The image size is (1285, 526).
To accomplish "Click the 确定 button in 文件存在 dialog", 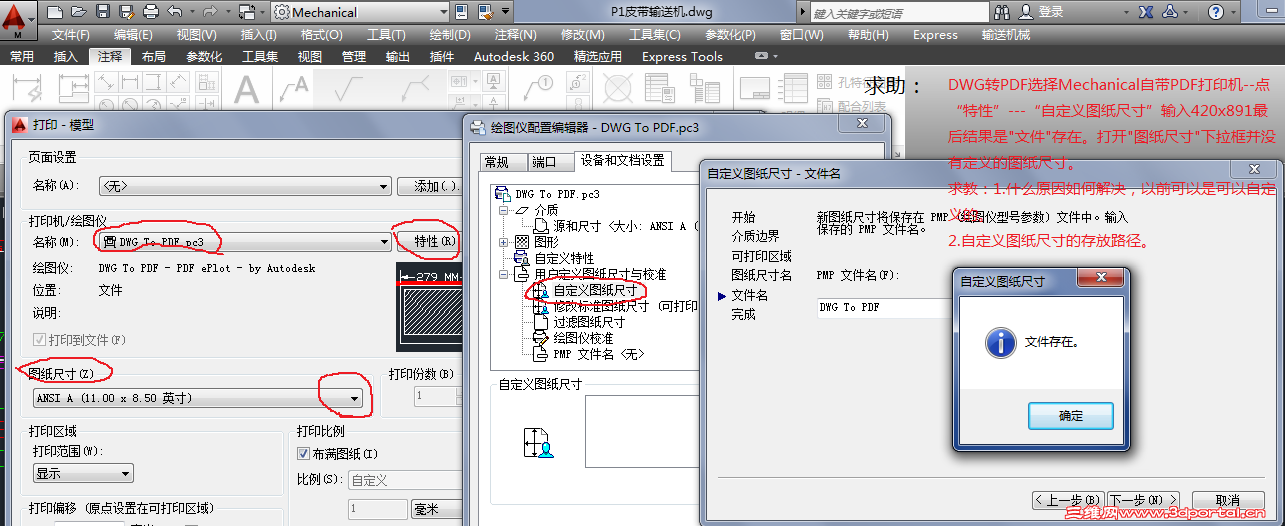I will point(1071,416).
